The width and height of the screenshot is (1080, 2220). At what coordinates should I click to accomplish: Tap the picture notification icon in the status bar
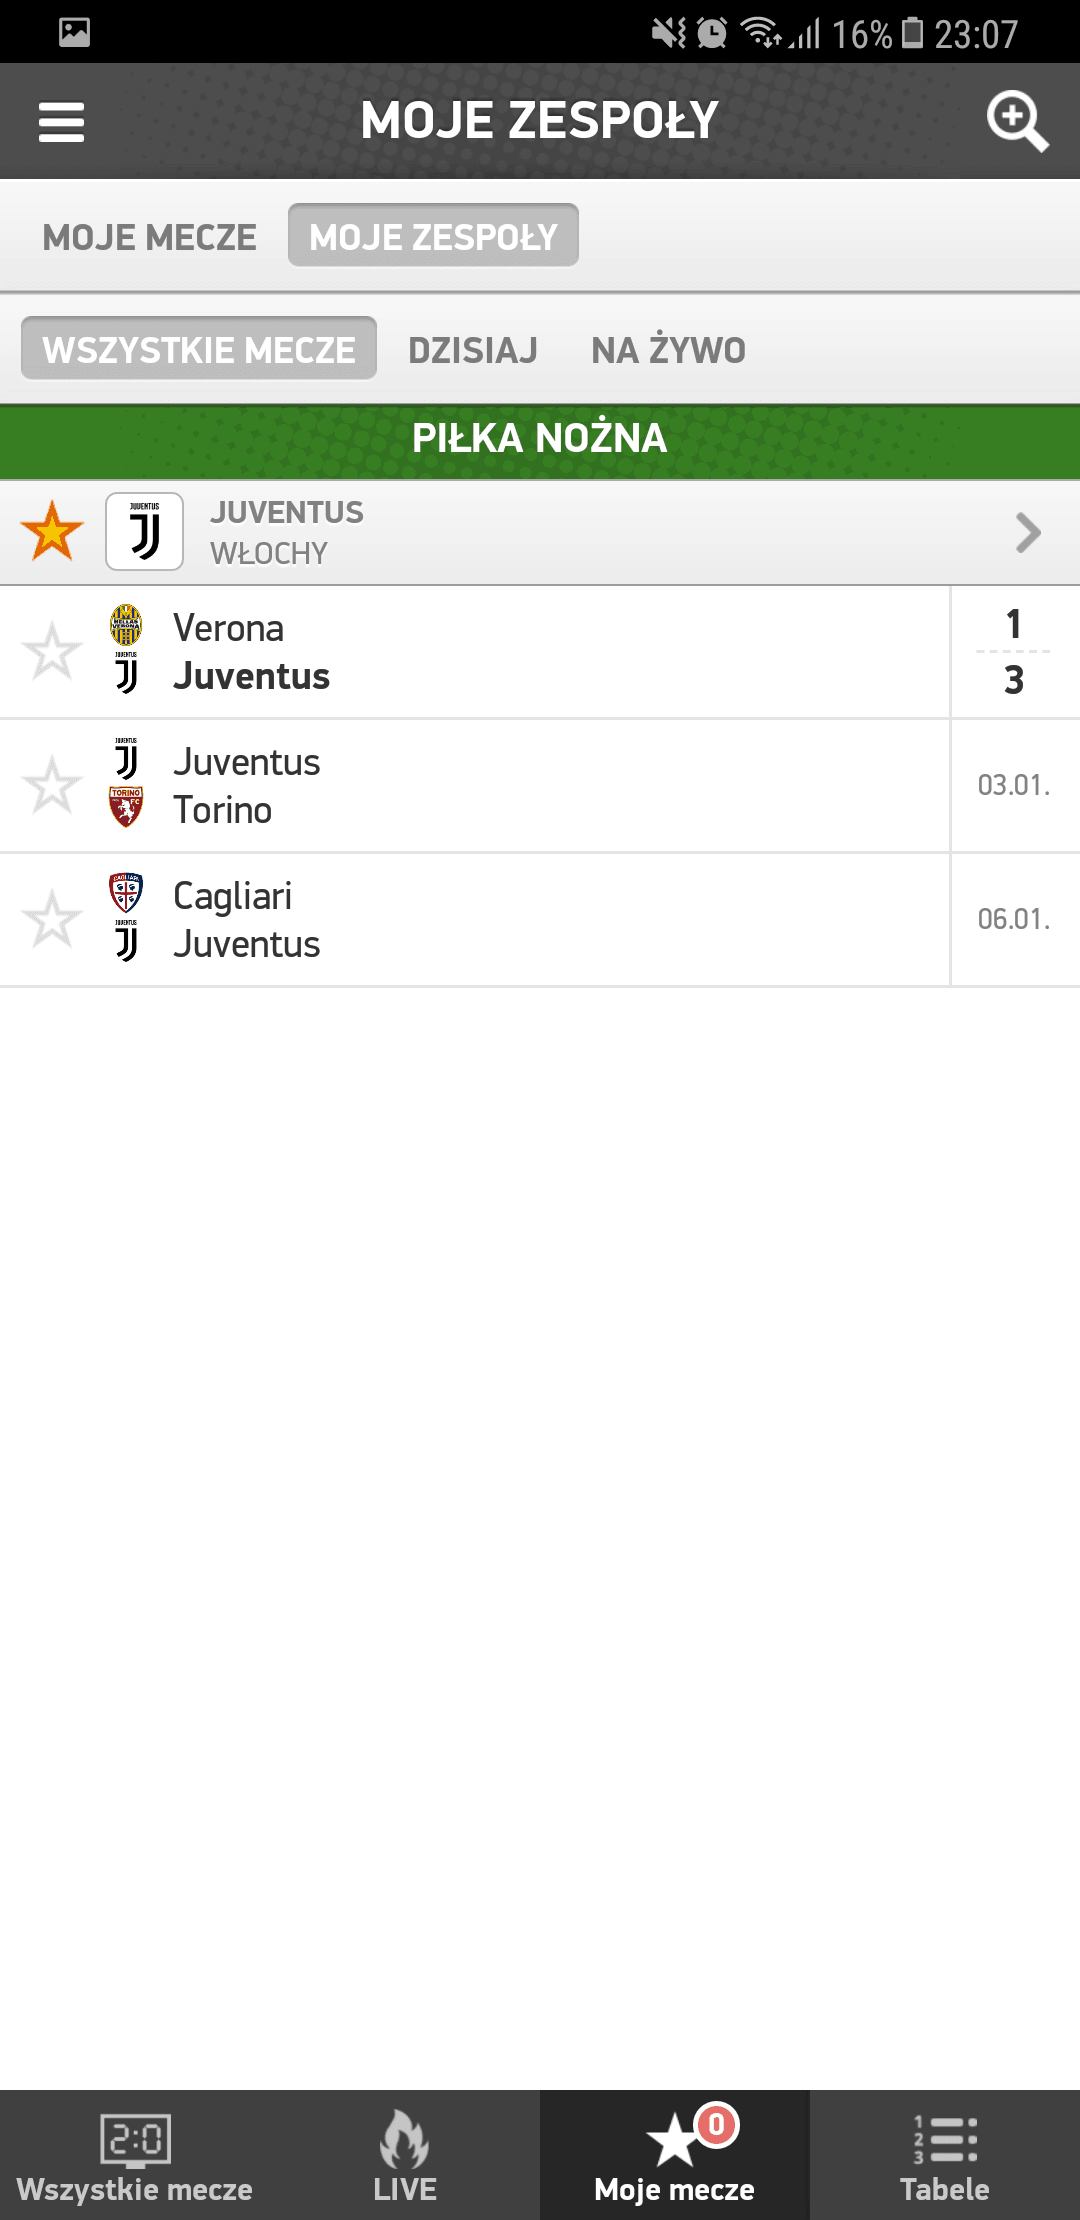pos(75,33)
